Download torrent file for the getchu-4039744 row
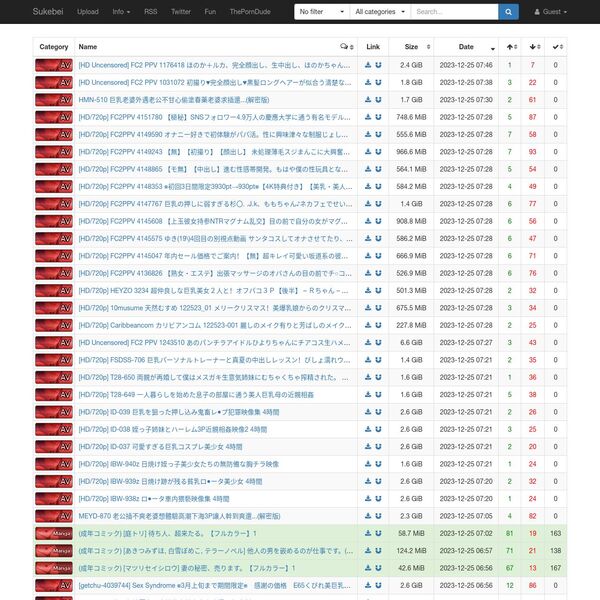 tap(367, 585)
